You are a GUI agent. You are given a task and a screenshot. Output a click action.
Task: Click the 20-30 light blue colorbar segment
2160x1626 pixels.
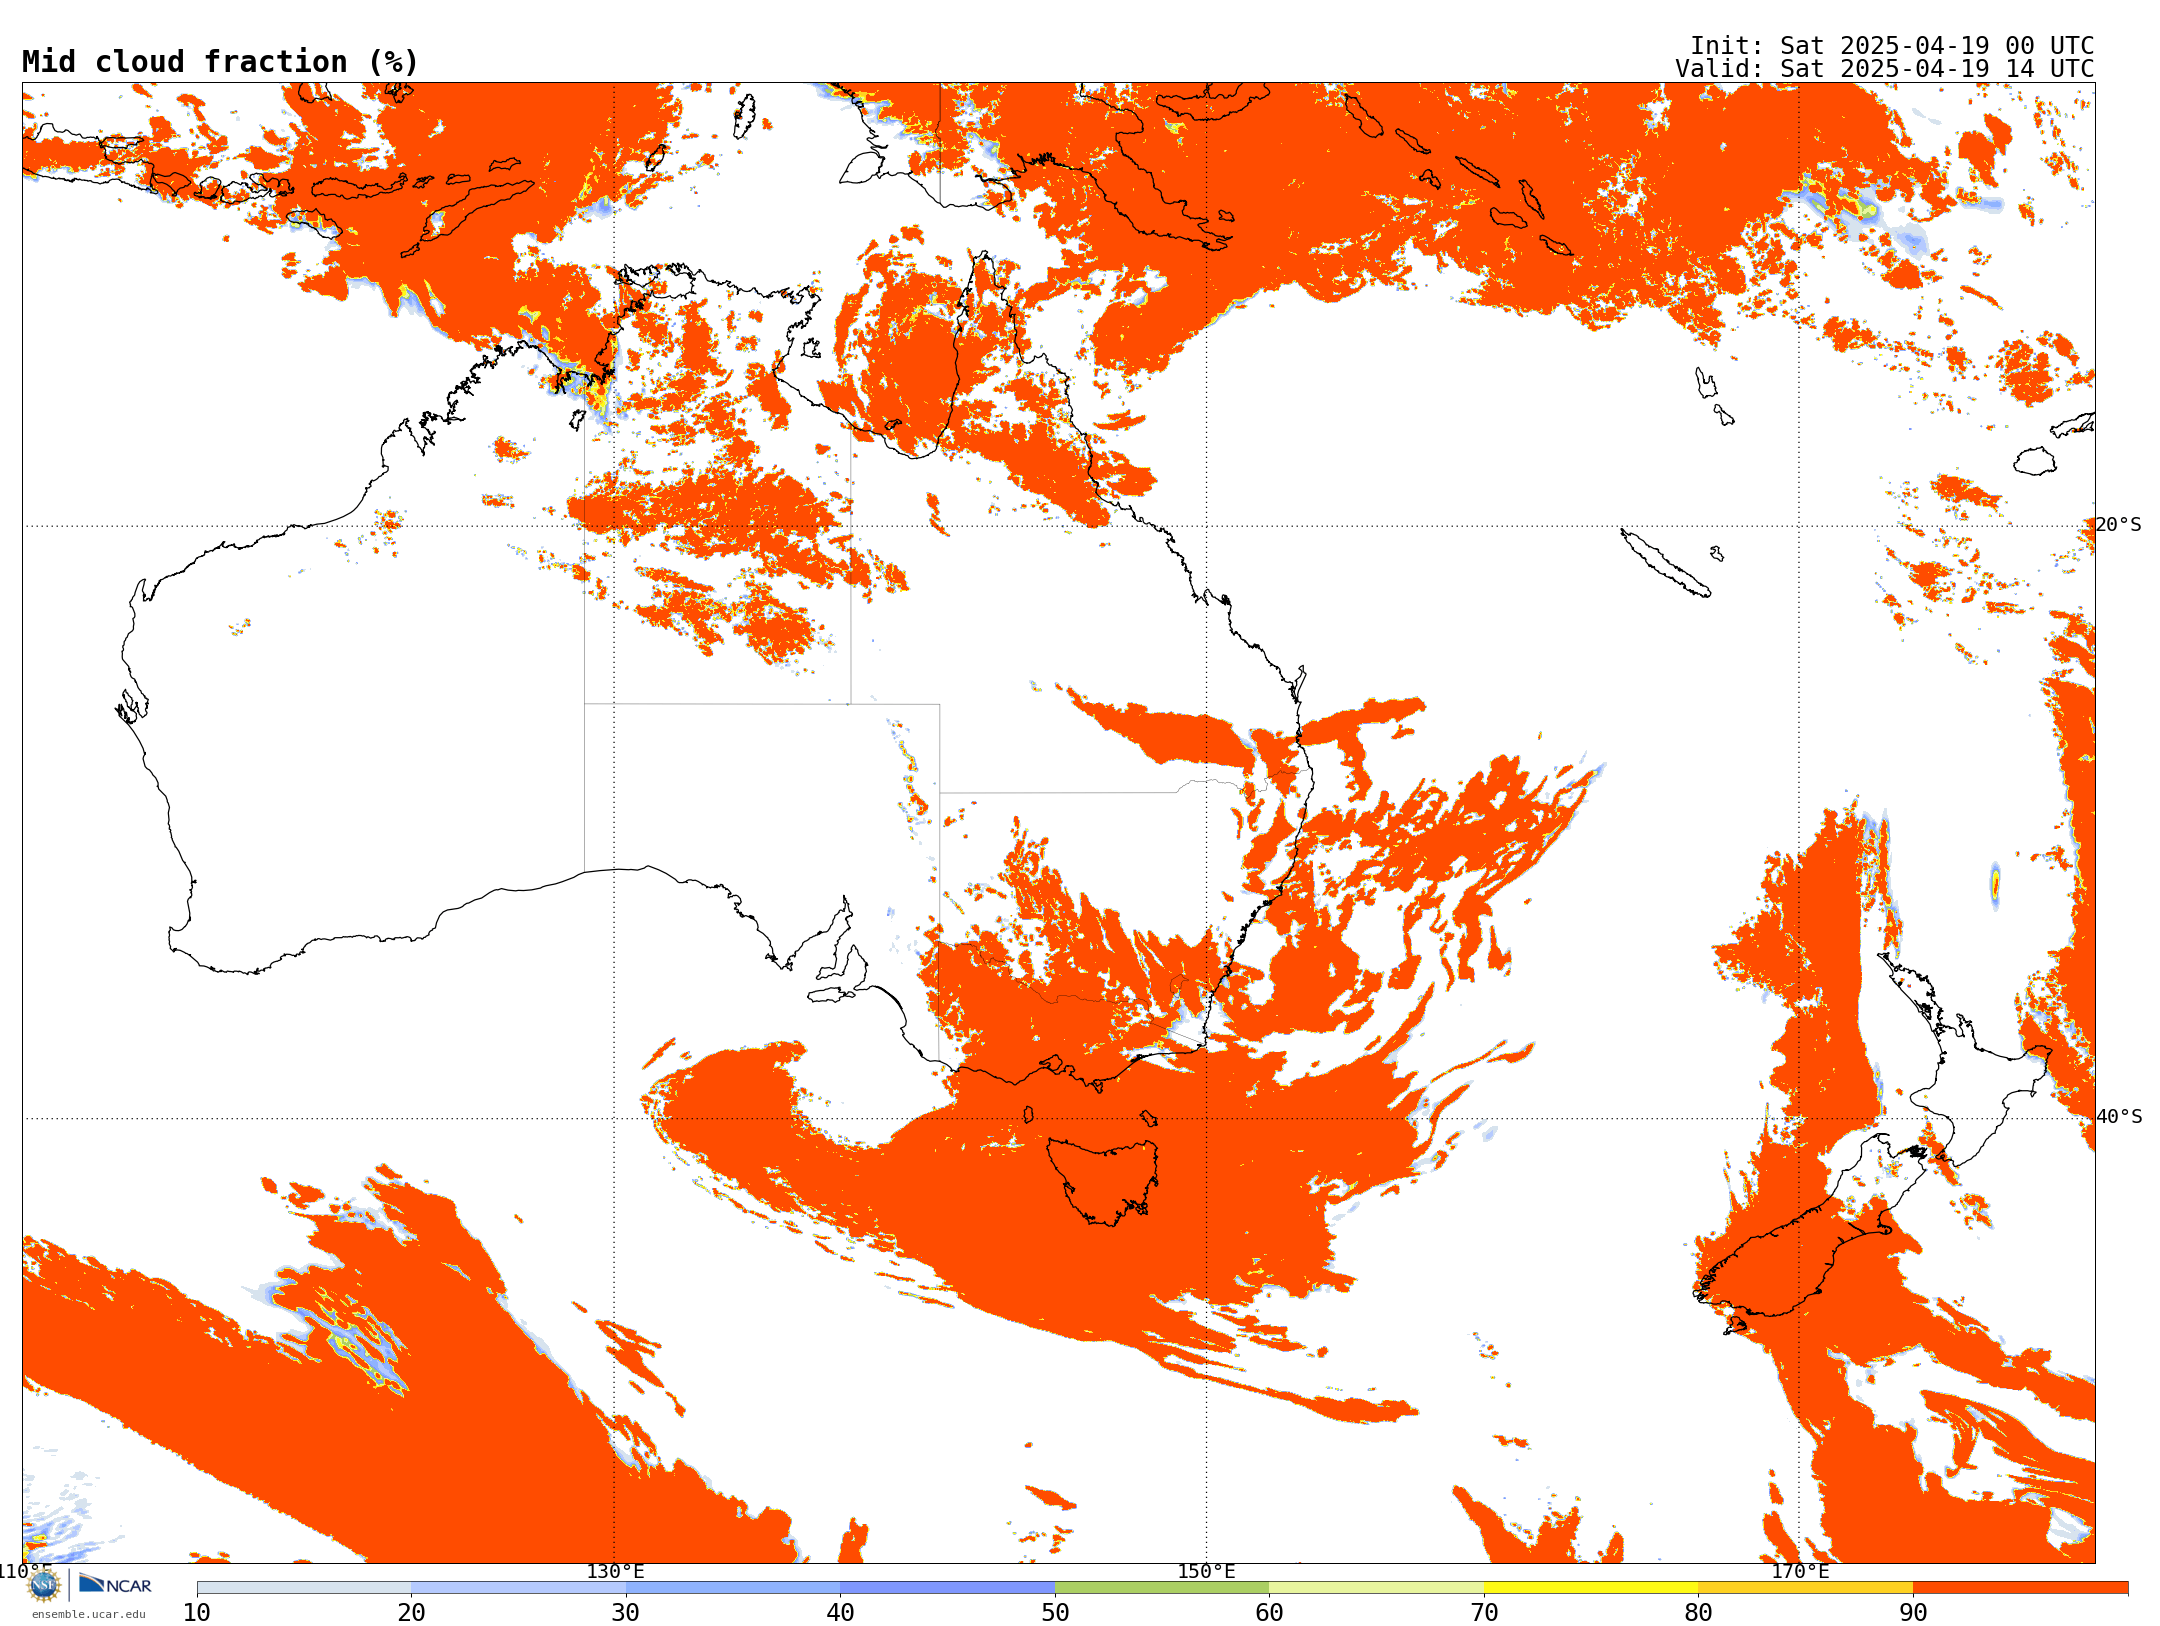(x=518, y=1588)
